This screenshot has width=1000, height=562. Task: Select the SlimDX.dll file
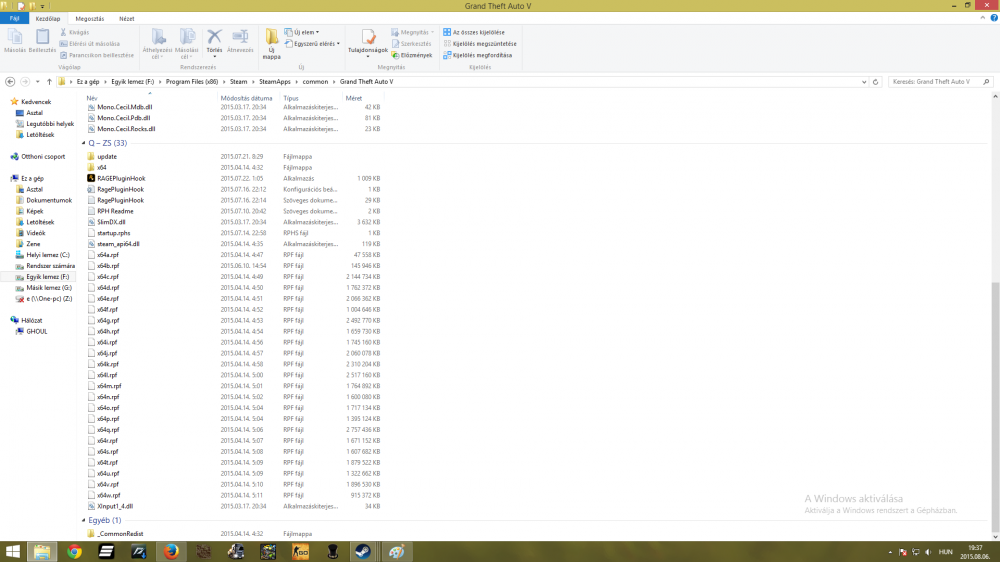tap(111, 222)
